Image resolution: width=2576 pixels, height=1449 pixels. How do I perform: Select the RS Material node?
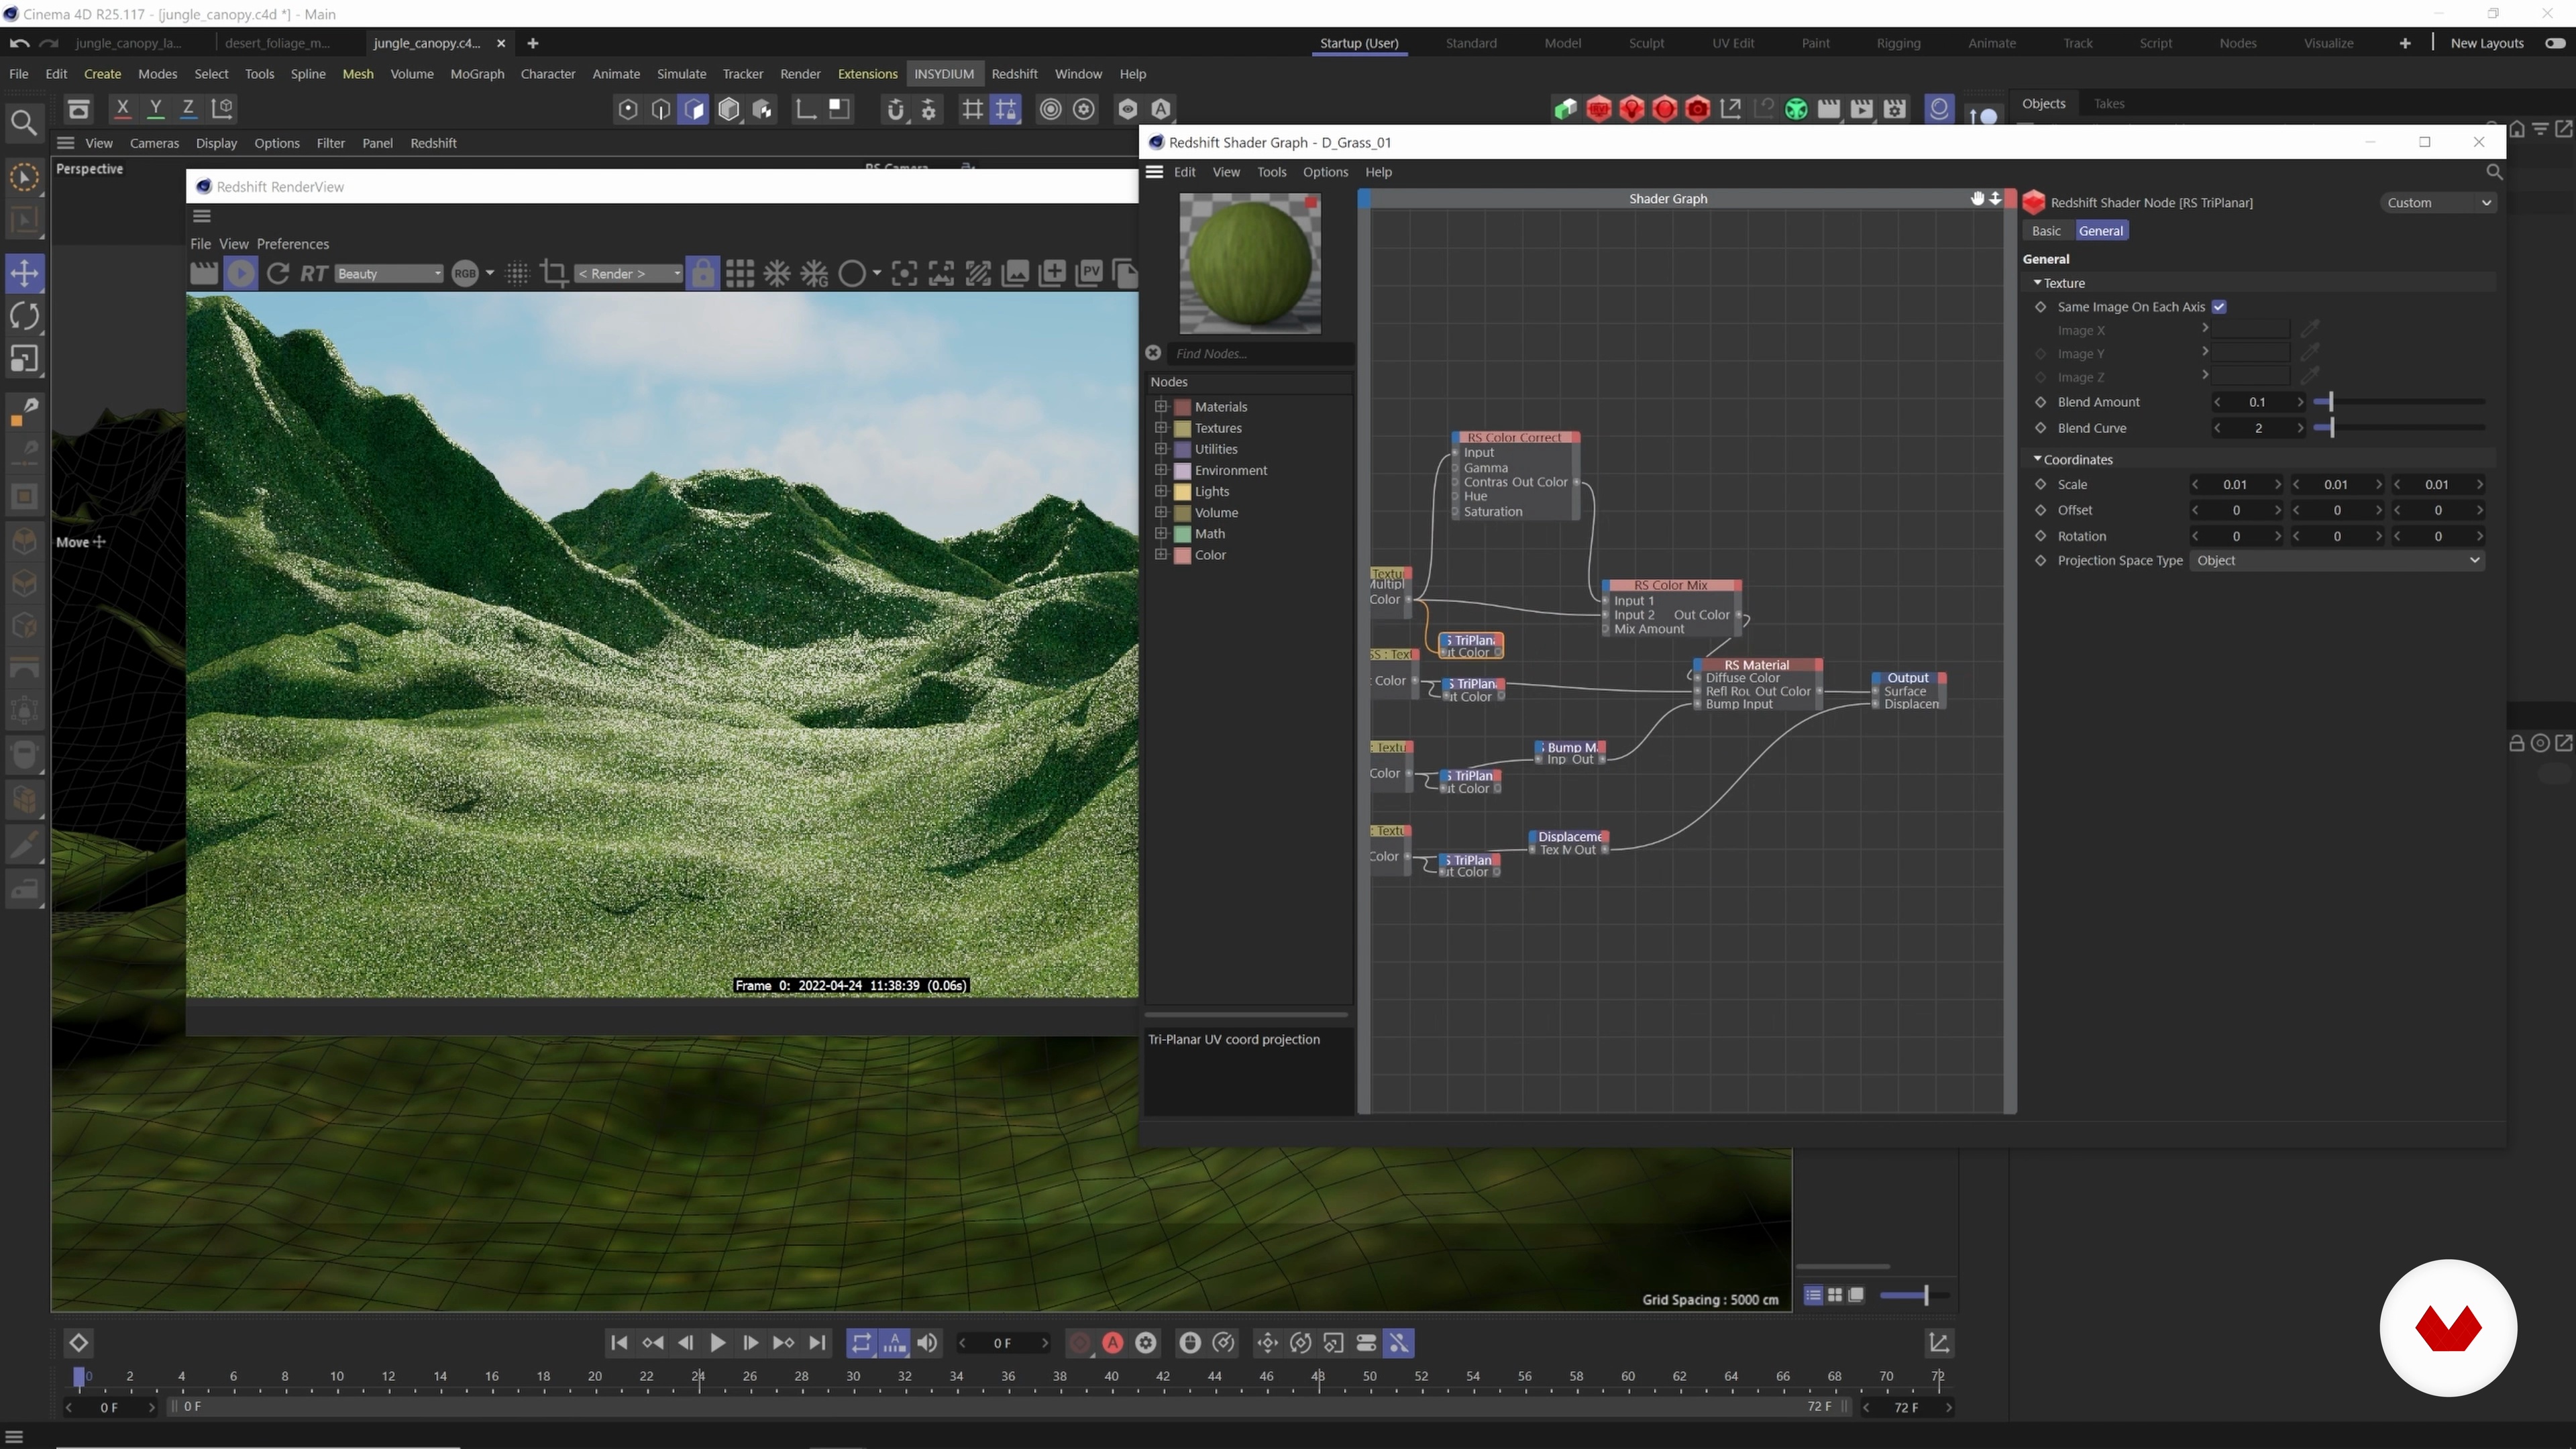(1756, 664)
